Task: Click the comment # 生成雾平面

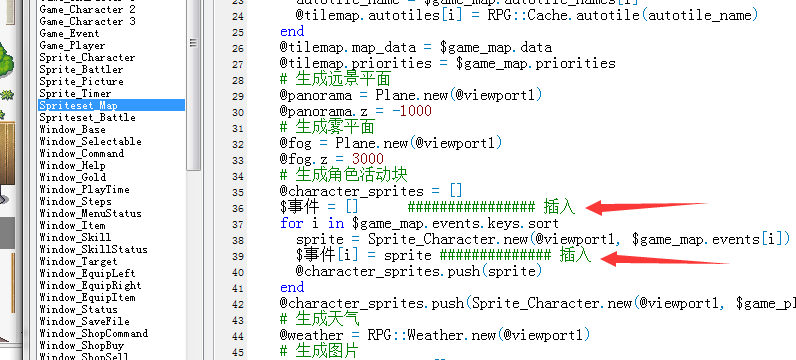Action: click(x=327, y=127)
